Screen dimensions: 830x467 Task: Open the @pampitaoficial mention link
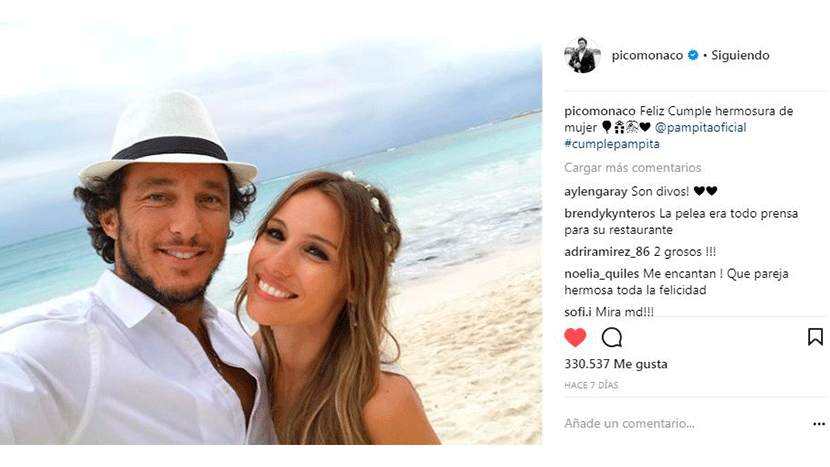[x=700, y=128]
